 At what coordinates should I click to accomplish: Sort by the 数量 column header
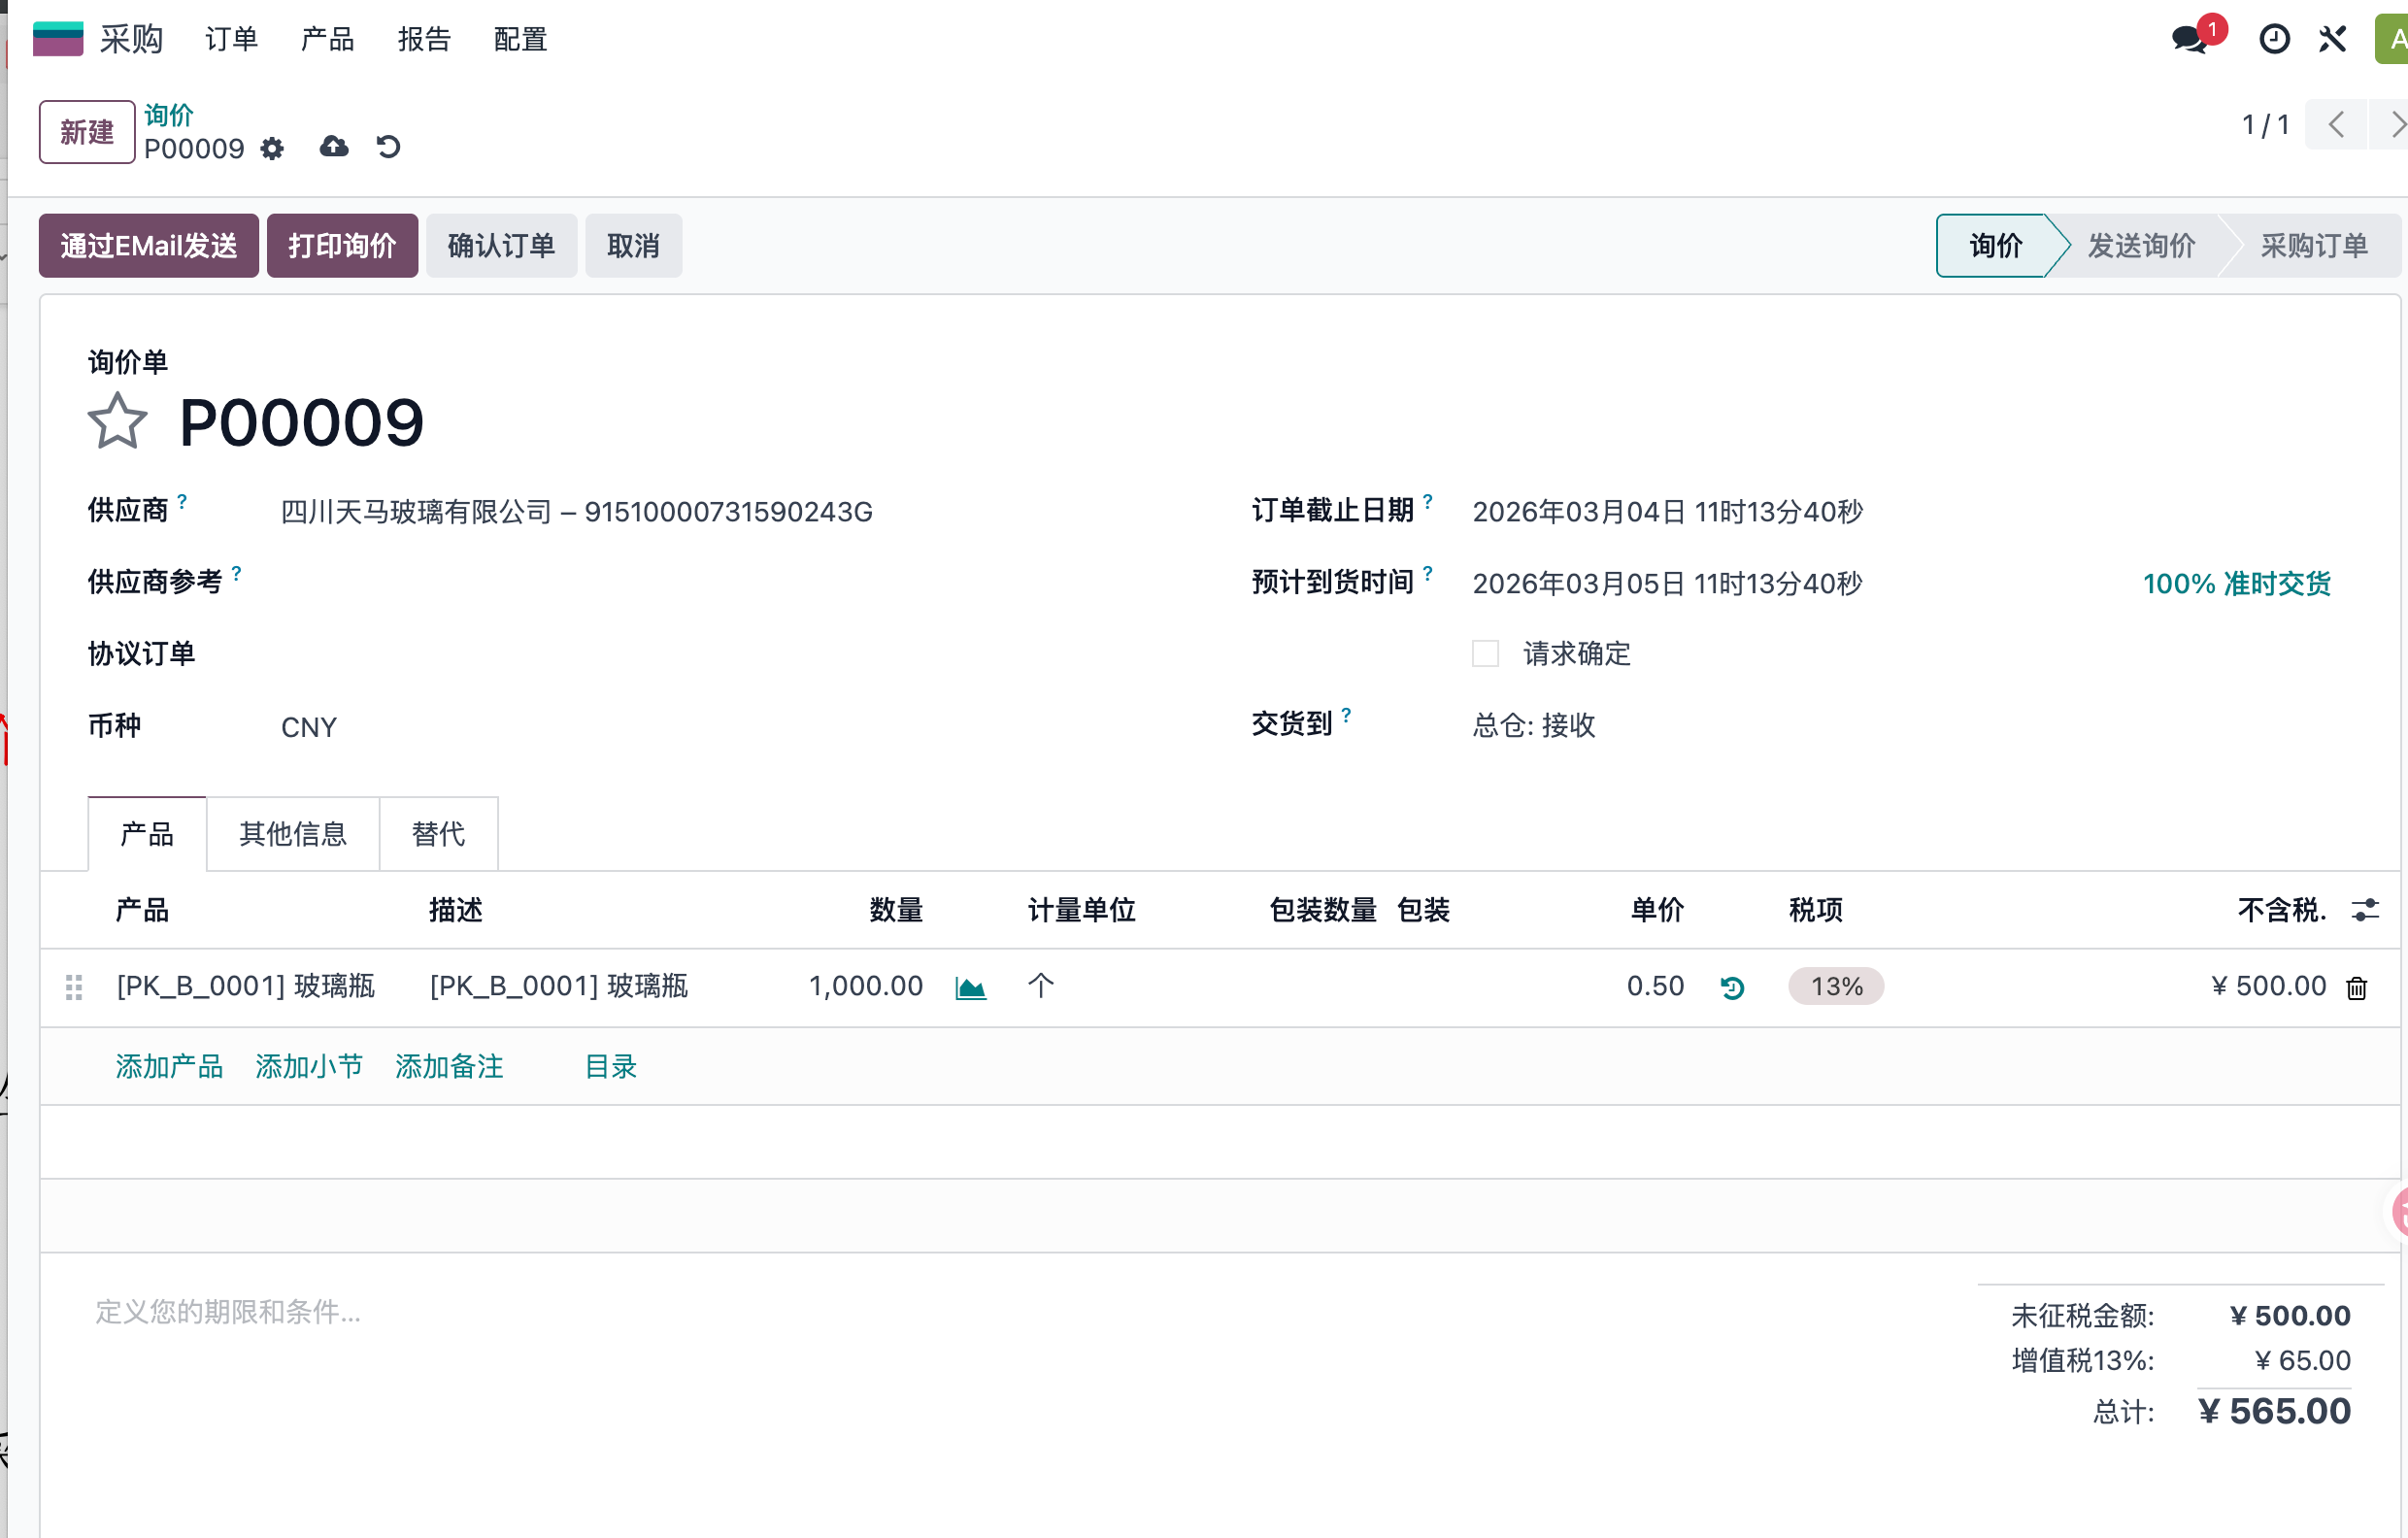pyautogui.click(x=896, y=910)
